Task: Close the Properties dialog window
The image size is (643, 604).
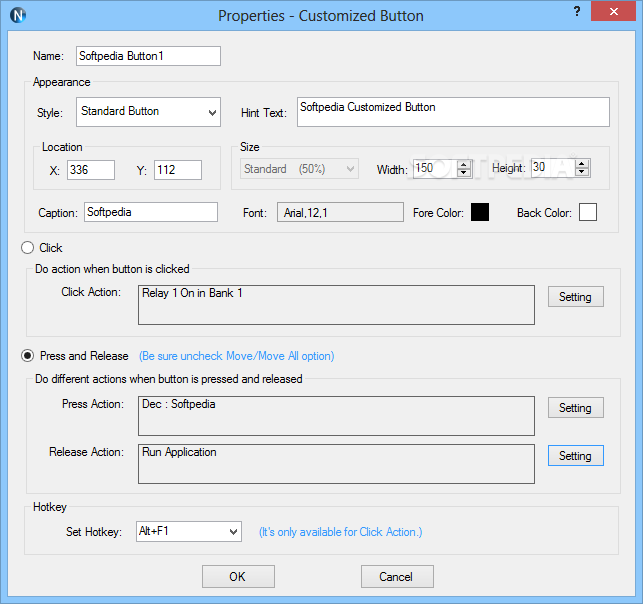Action: tap(613, 11)
